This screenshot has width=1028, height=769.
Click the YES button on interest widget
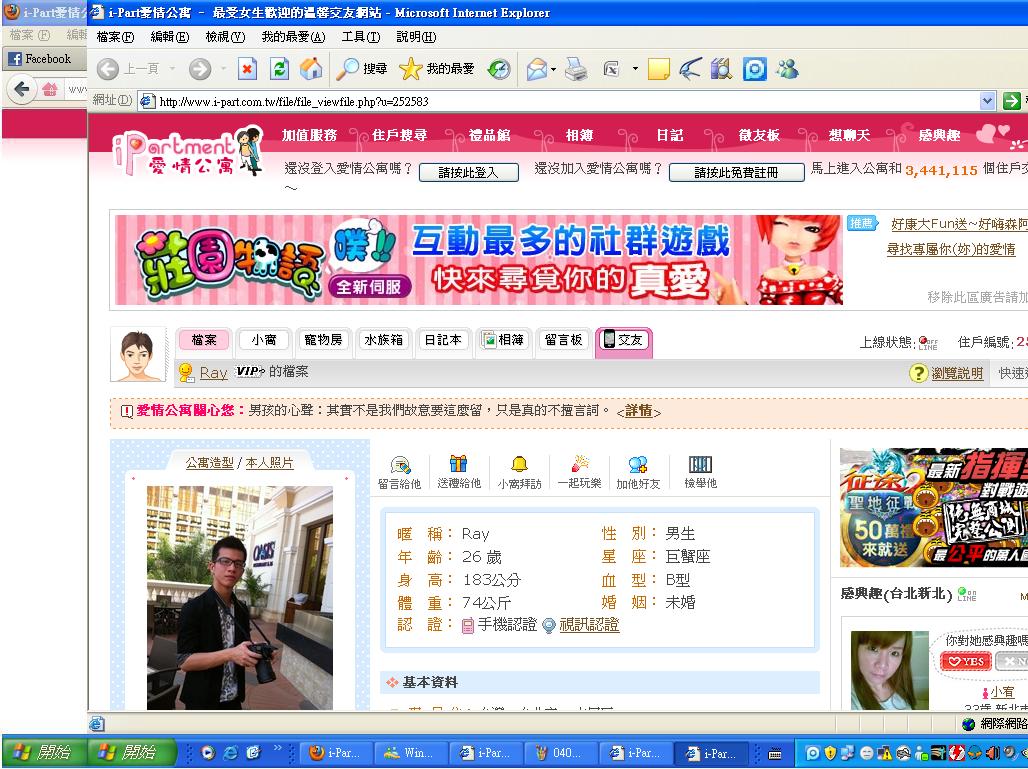coord(964,661)
